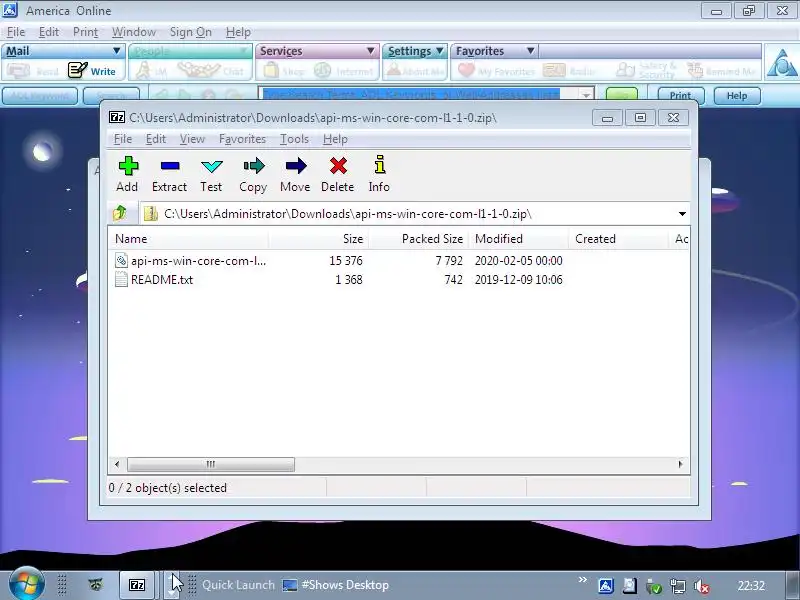Go up one folder level in 7-Zip
Screen dimensions: 800x600
coord(120,213)
